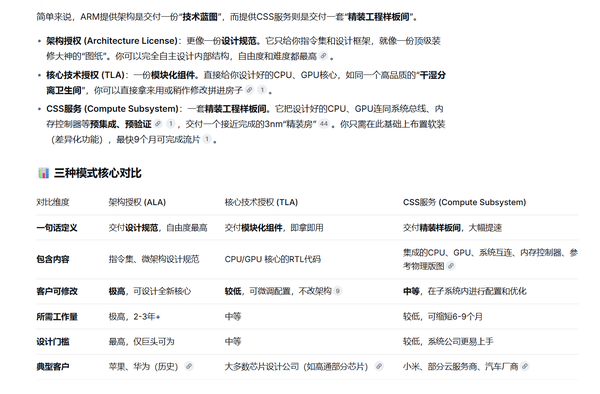Open source link icon after 预集成、预验证
Image resolution: width=600 pixels, height=394 pixels.
tap(158, 124)
